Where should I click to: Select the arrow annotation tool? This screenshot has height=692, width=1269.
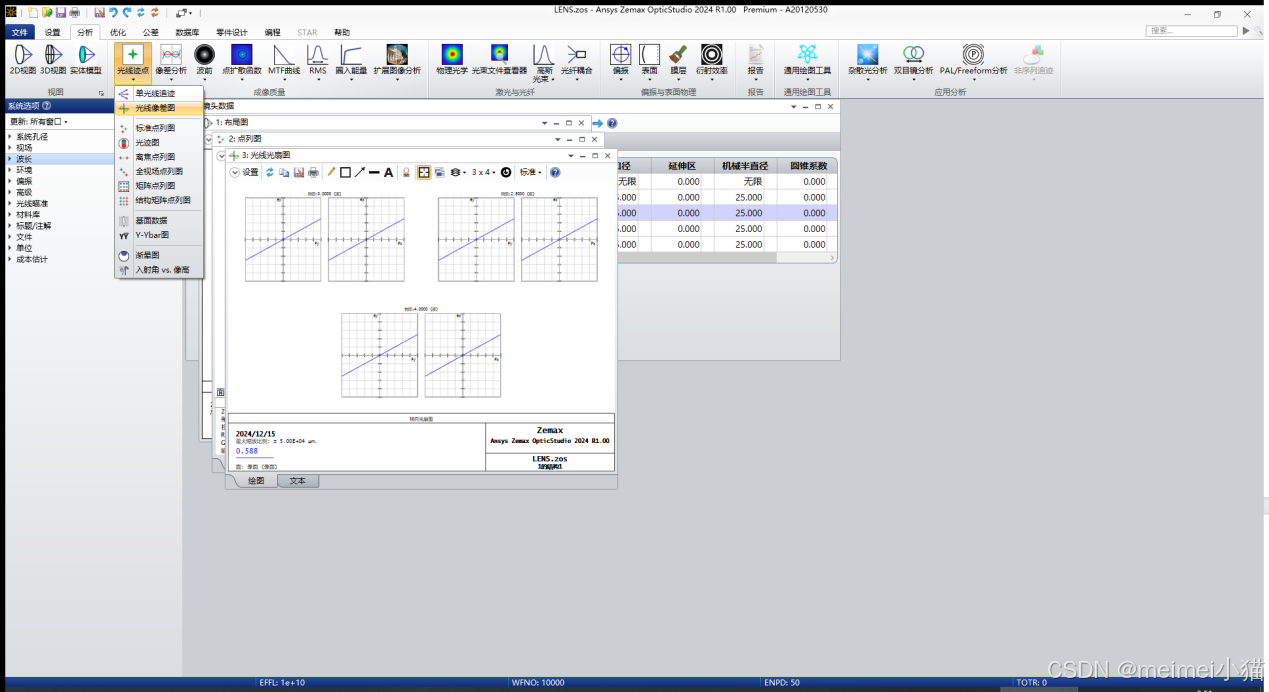360,172
